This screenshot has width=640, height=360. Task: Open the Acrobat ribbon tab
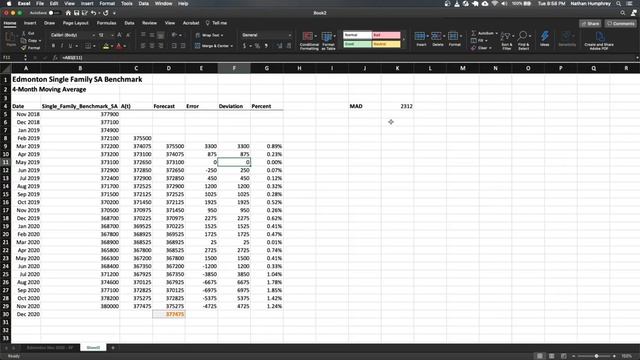191,23
